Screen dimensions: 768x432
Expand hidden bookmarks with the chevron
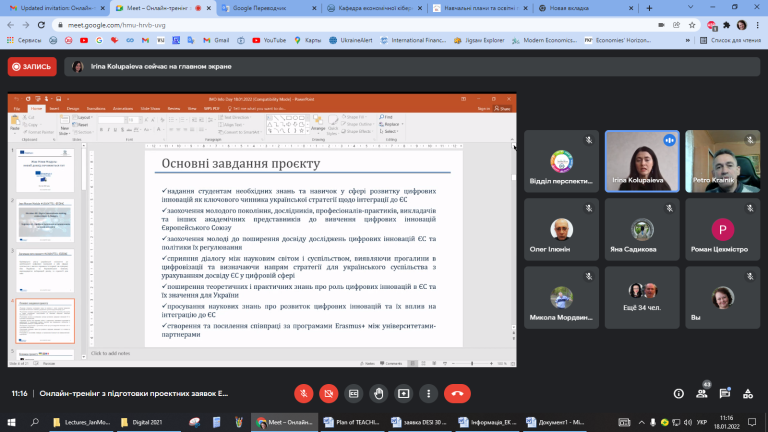tap(688, 40)
